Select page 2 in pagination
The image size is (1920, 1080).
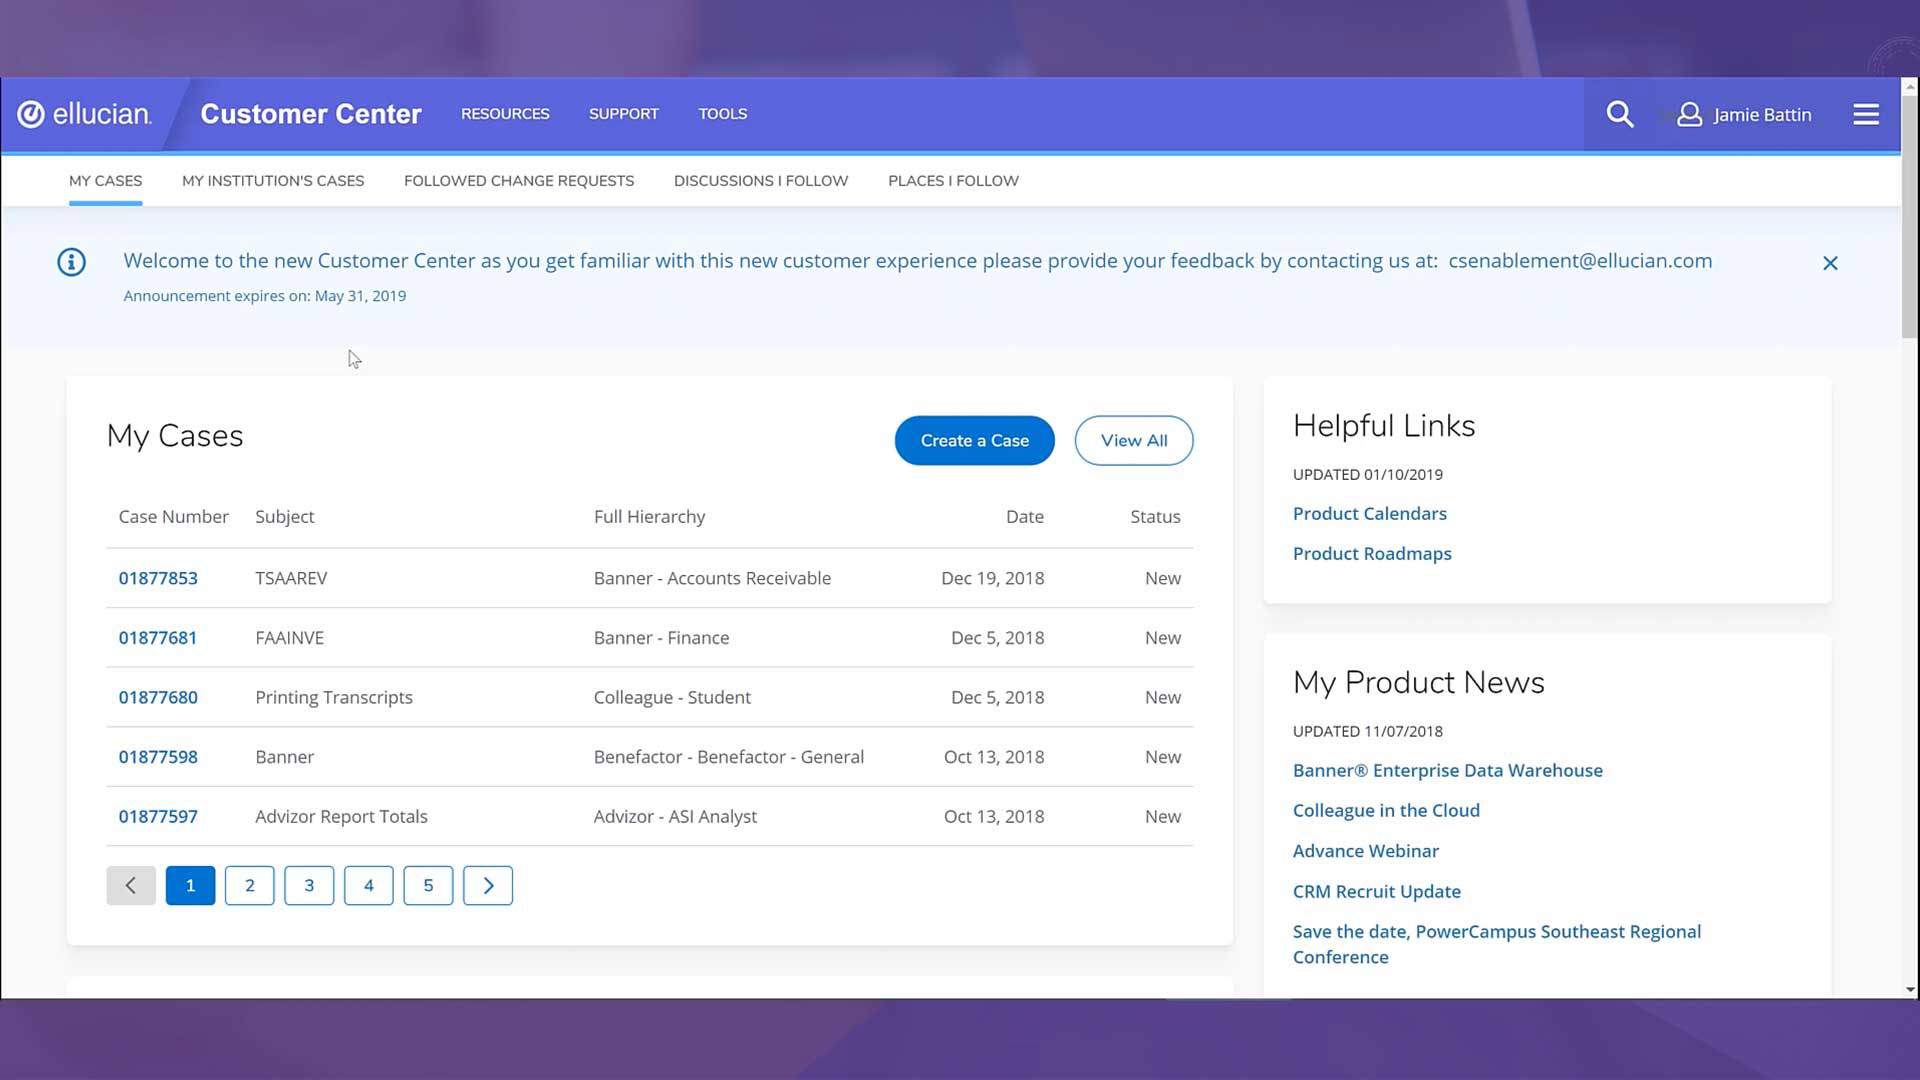click(x=250, y=885)
